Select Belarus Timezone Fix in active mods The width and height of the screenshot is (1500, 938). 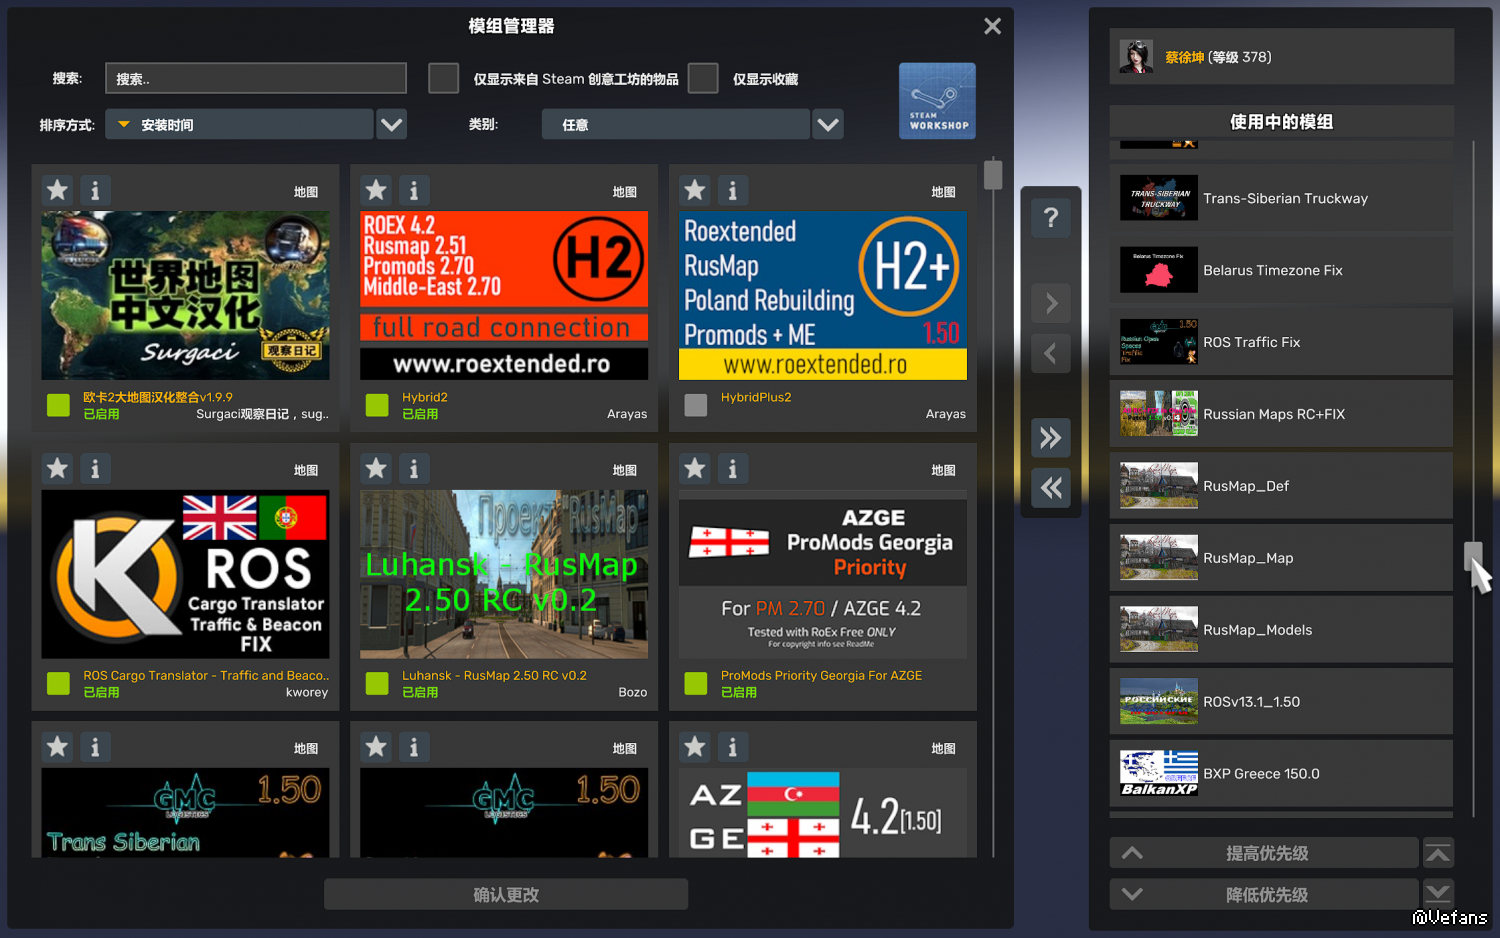point(1281,270)
